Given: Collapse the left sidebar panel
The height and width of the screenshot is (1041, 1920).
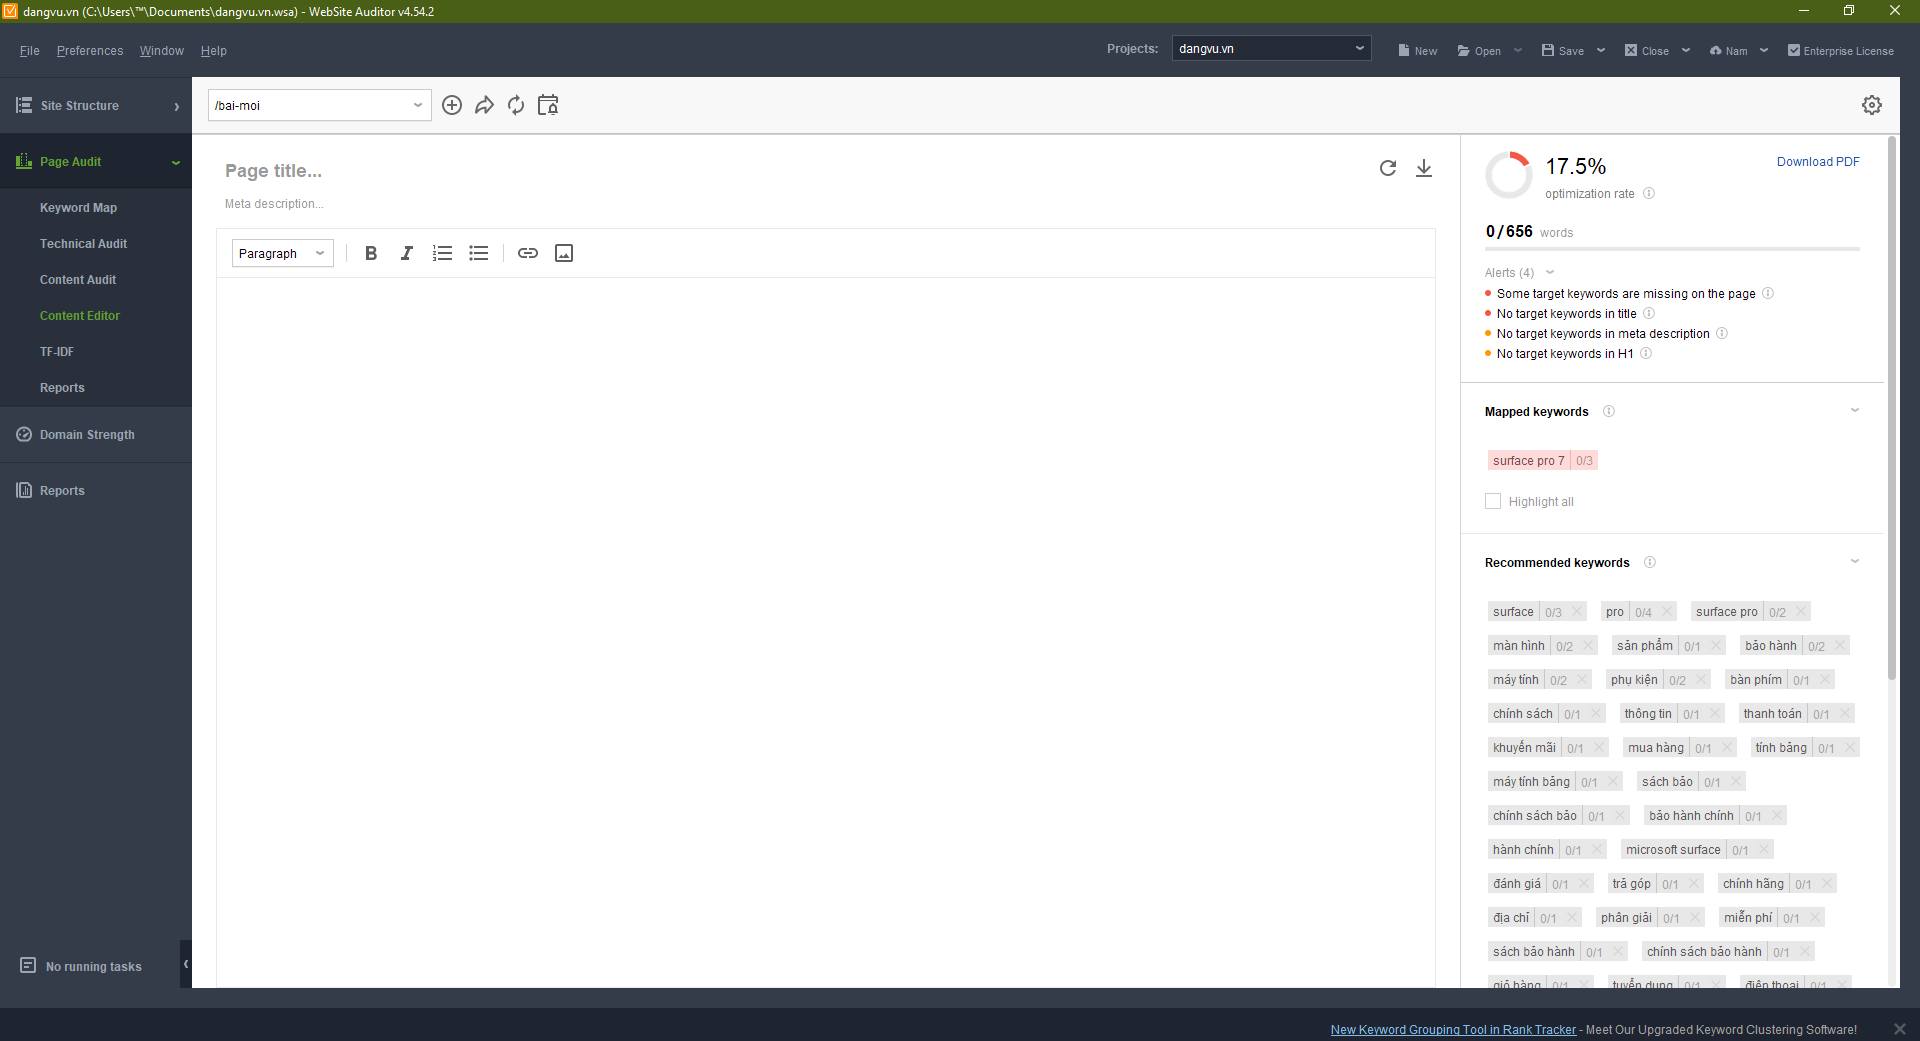Looking at the screenshot, I should pyautogui.click(x=186, y=964).
